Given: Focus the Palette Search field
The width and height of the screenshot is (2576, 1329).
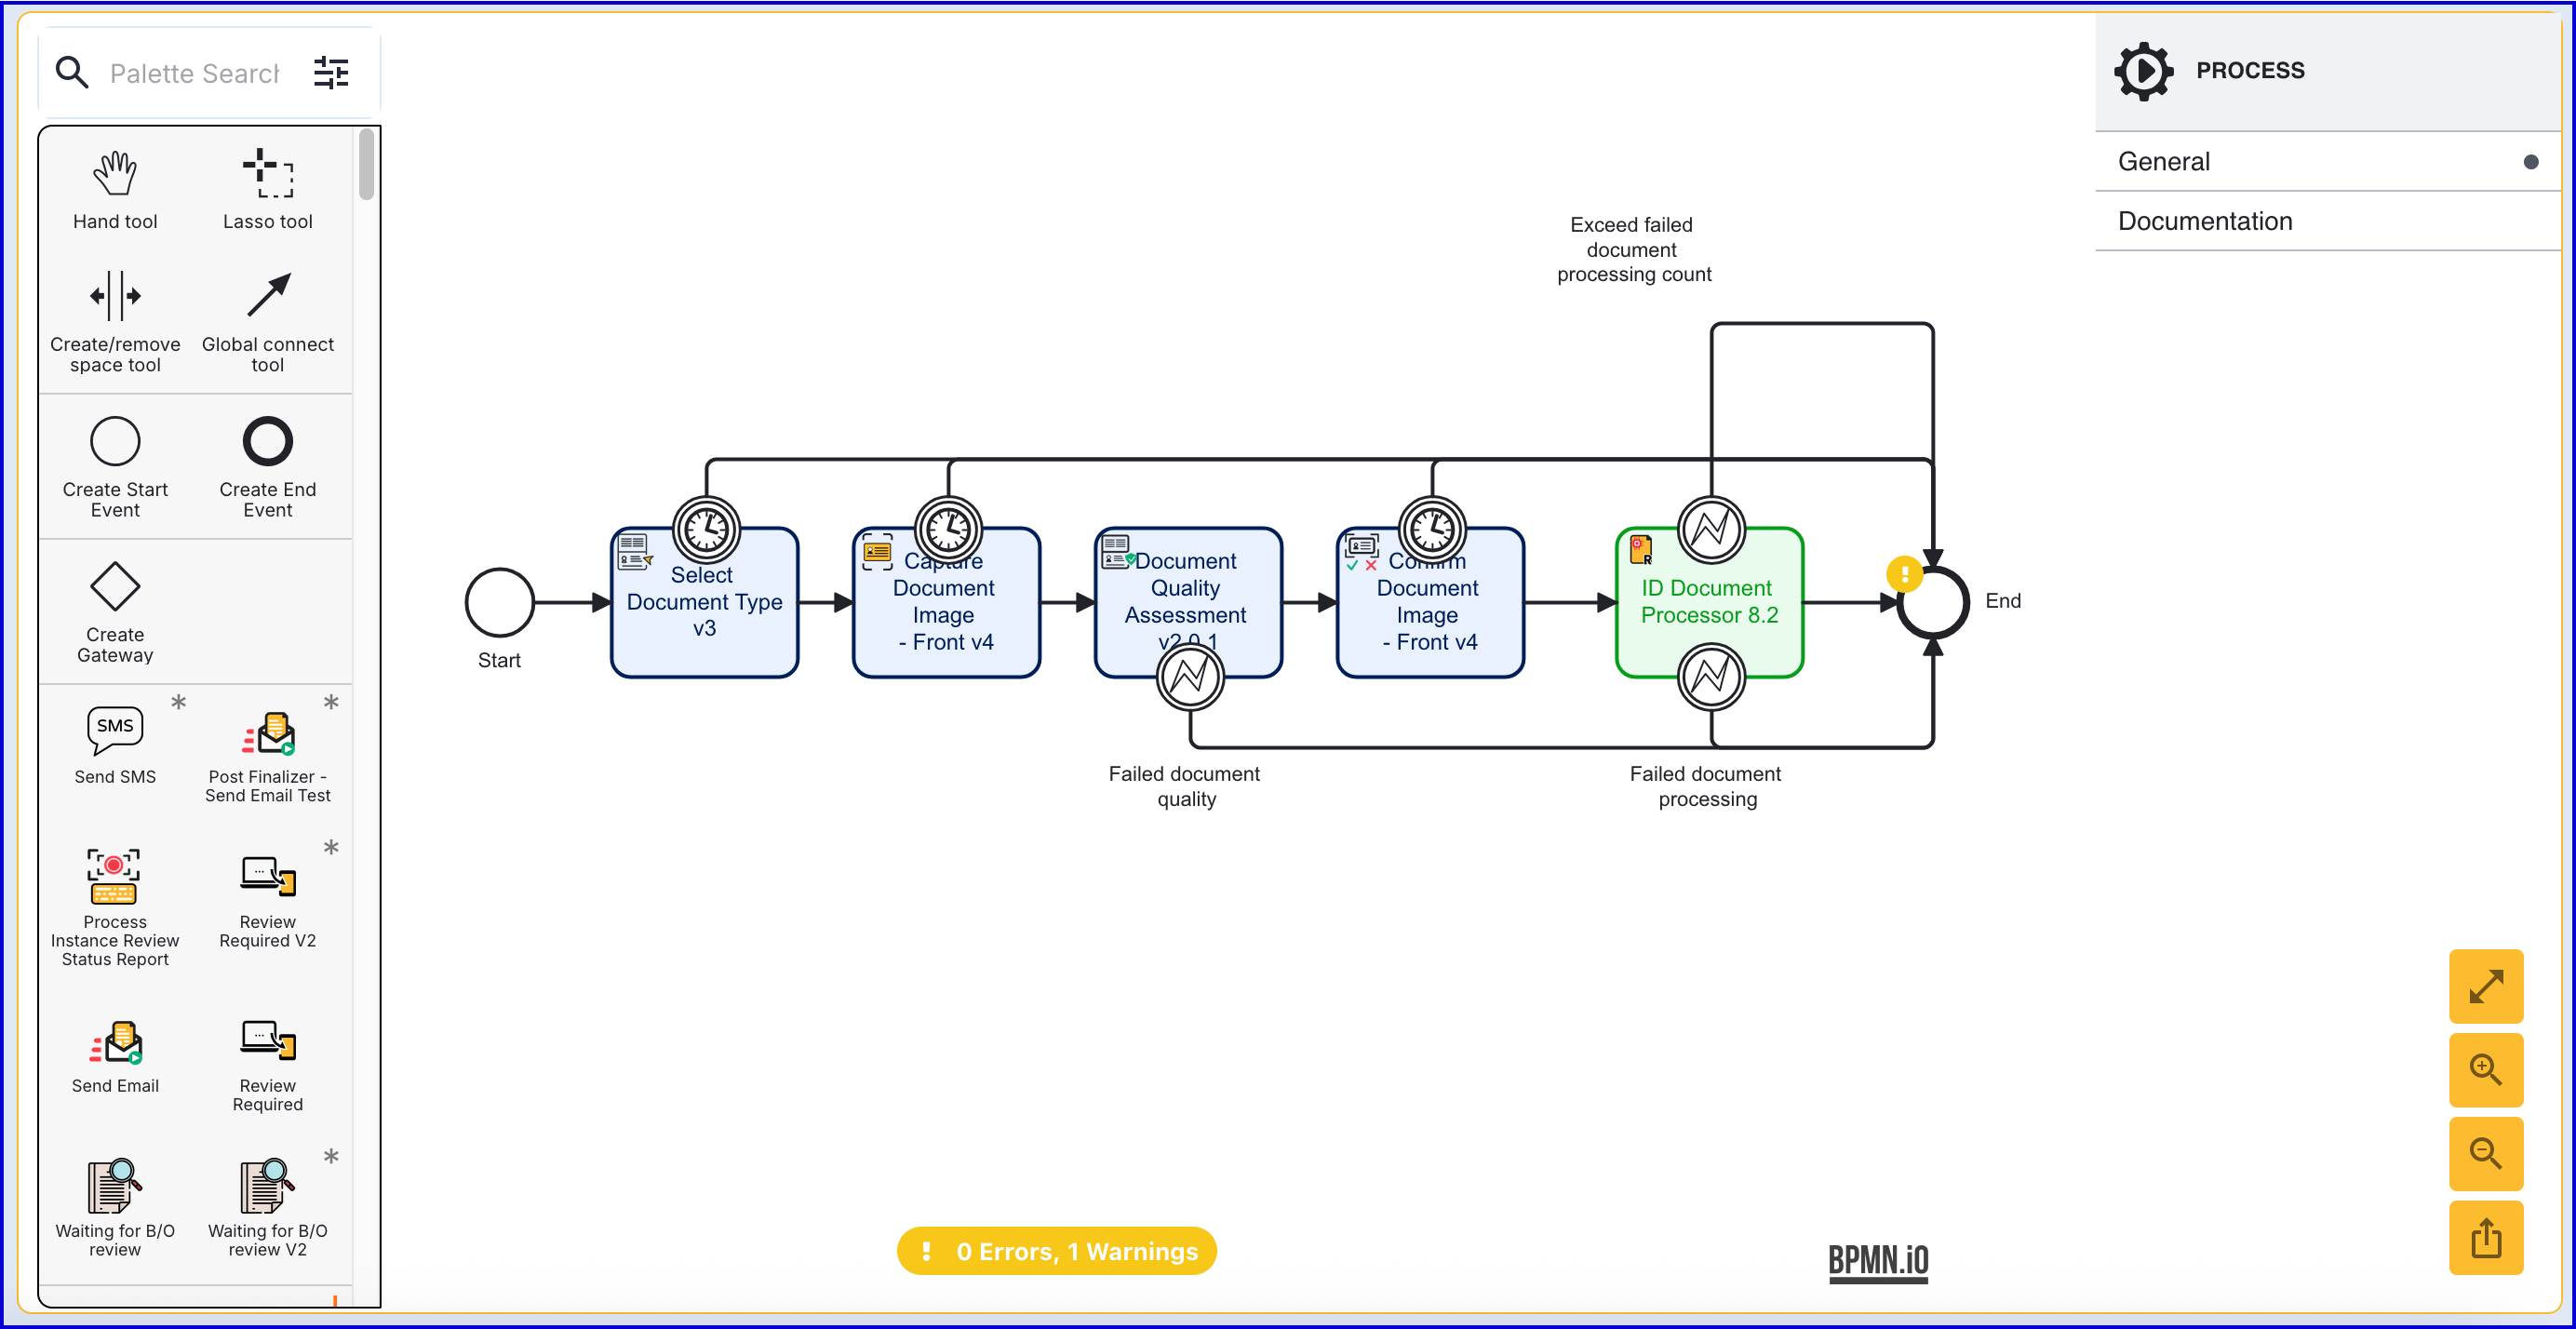Looking at the screenshot, I should click(195, 73).
